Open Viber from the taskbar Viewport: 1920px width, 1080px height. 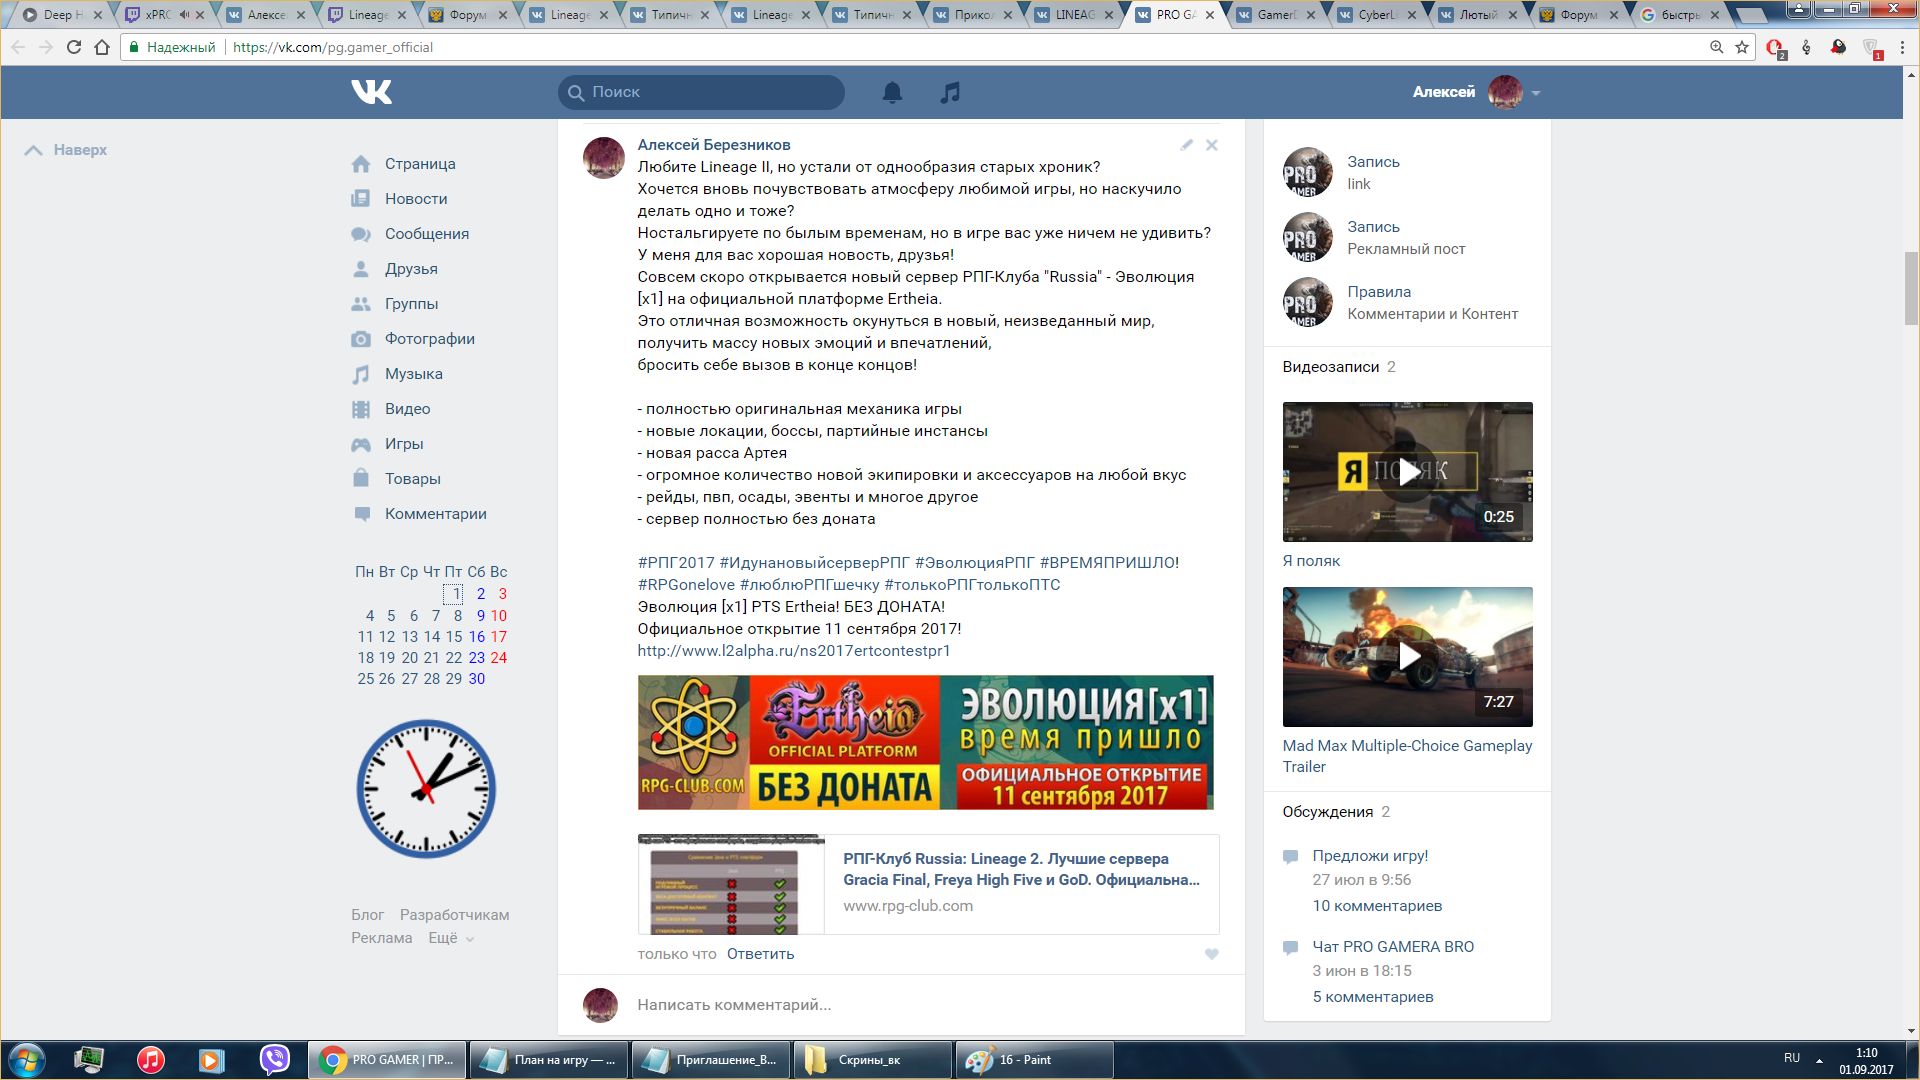[x=274, y=1060]
